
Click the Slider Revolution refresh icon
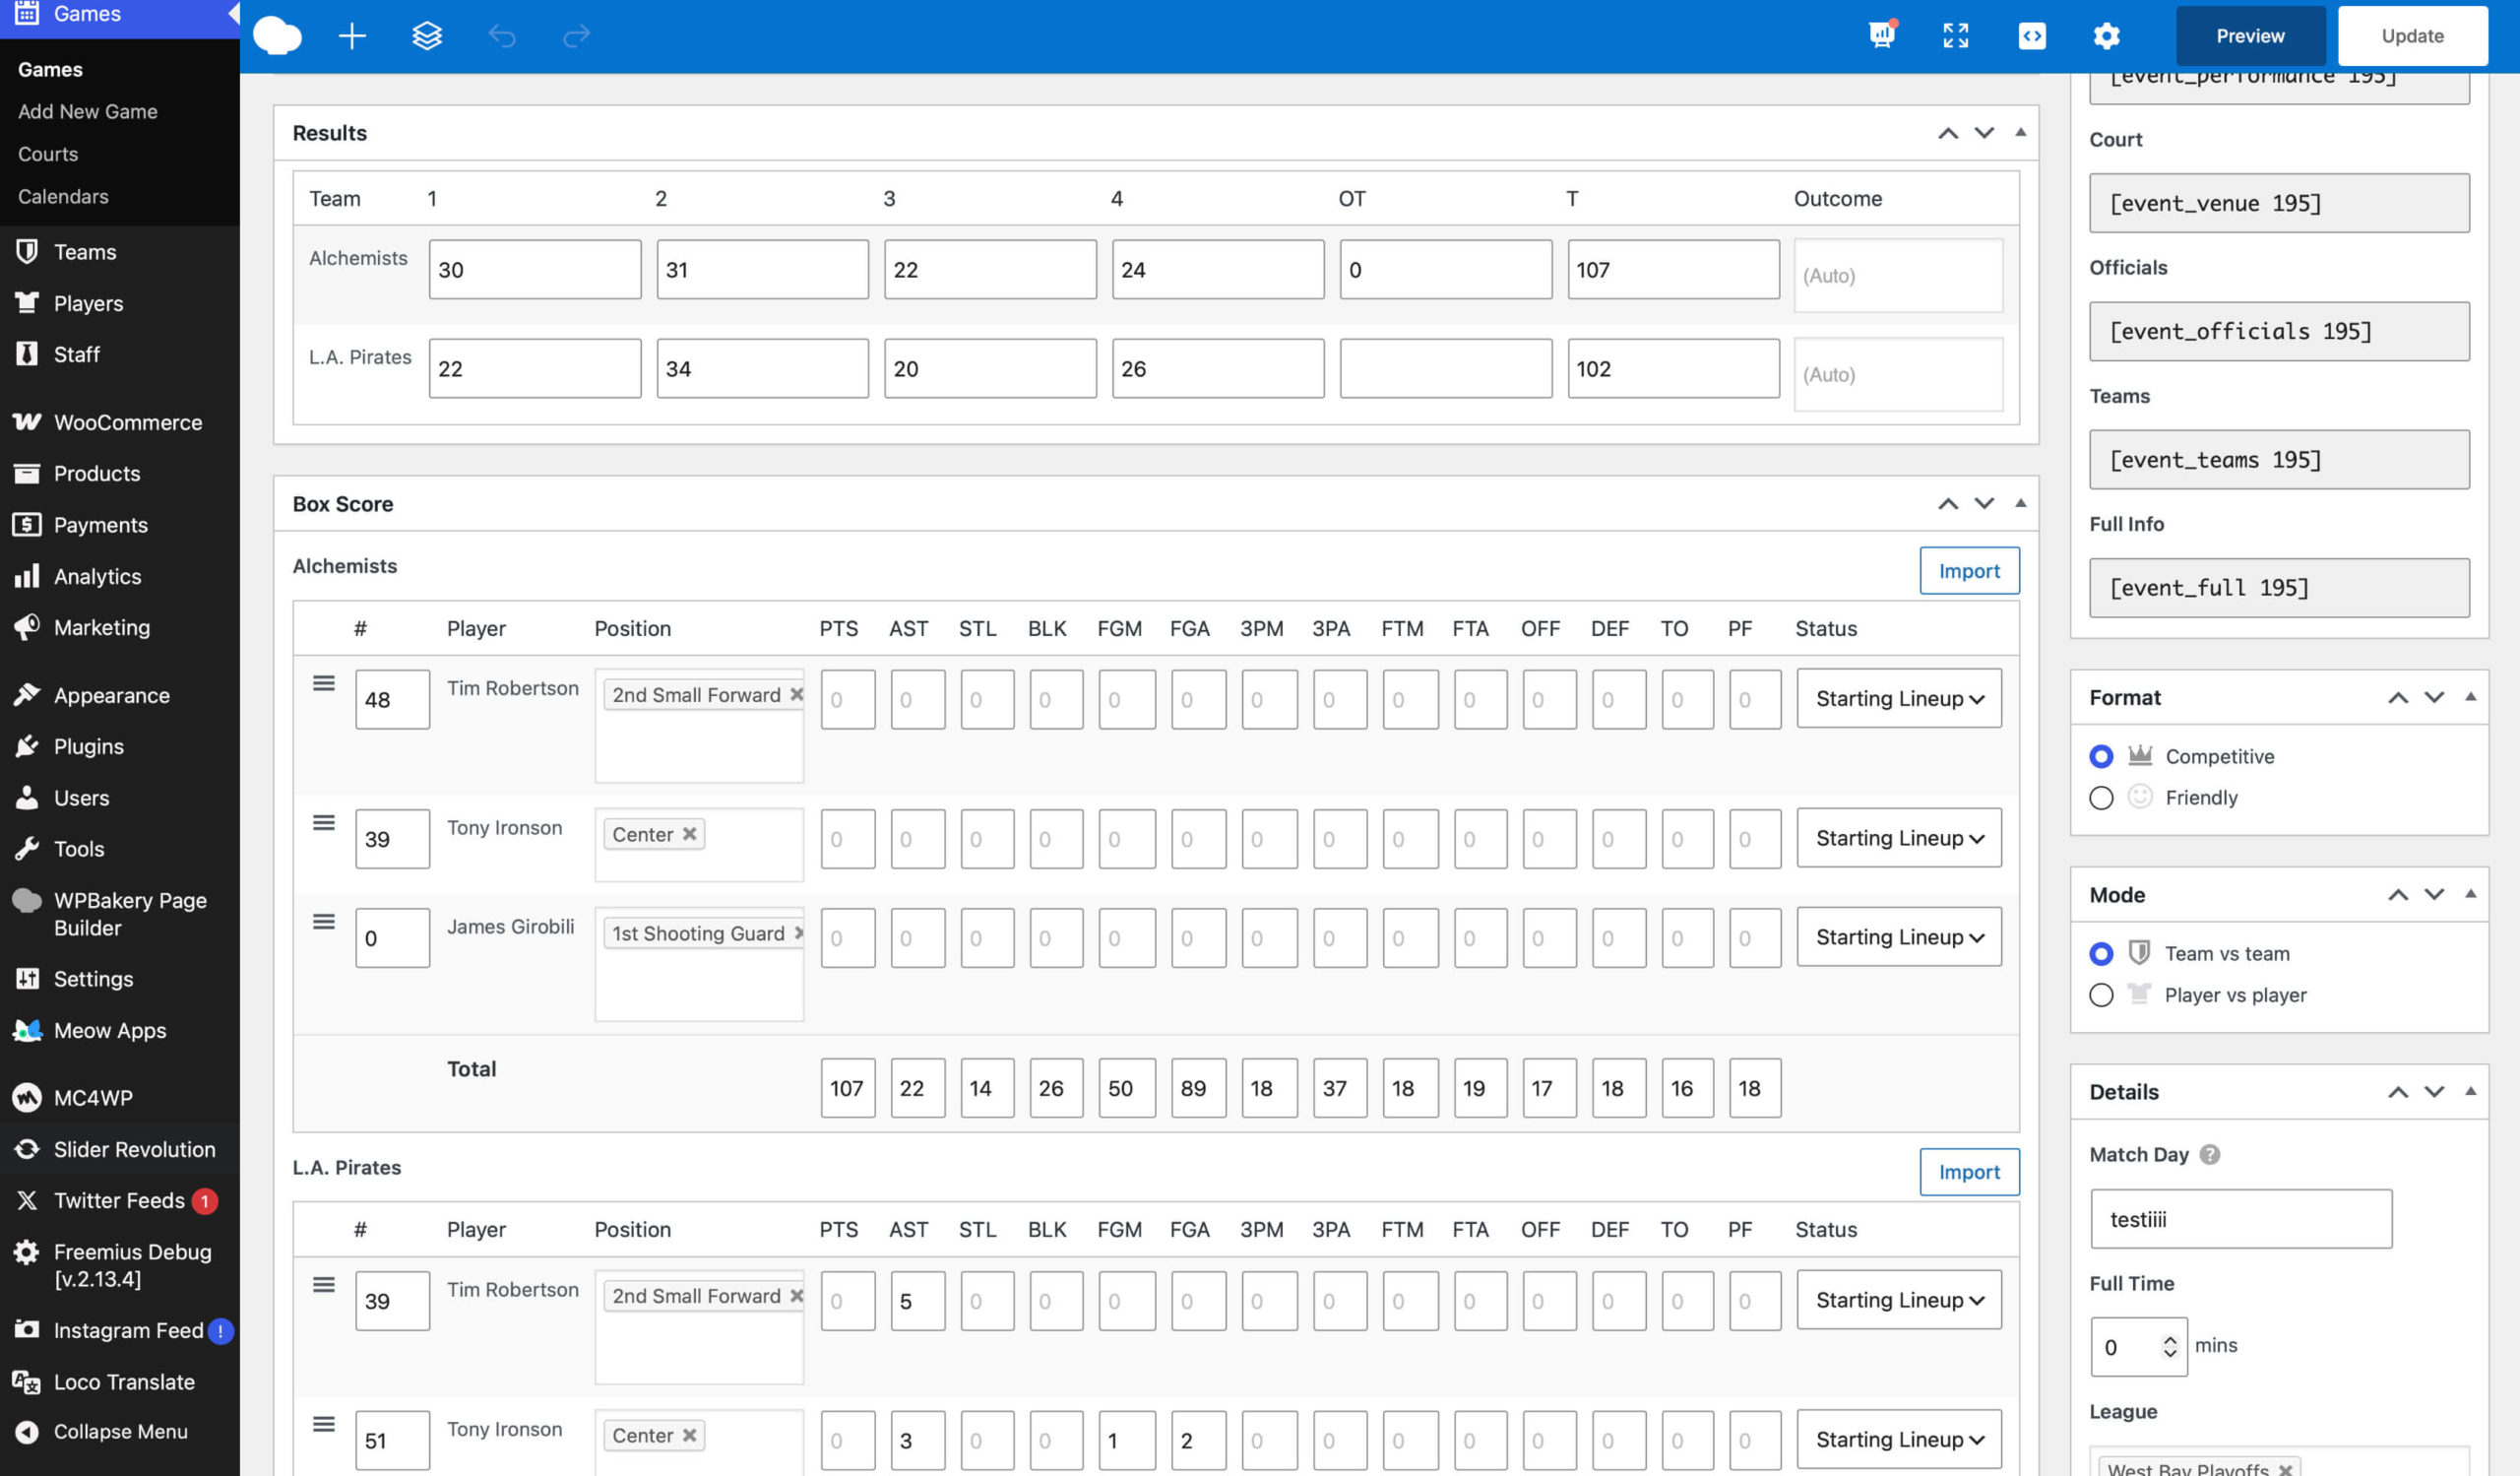pos(27,1149)
